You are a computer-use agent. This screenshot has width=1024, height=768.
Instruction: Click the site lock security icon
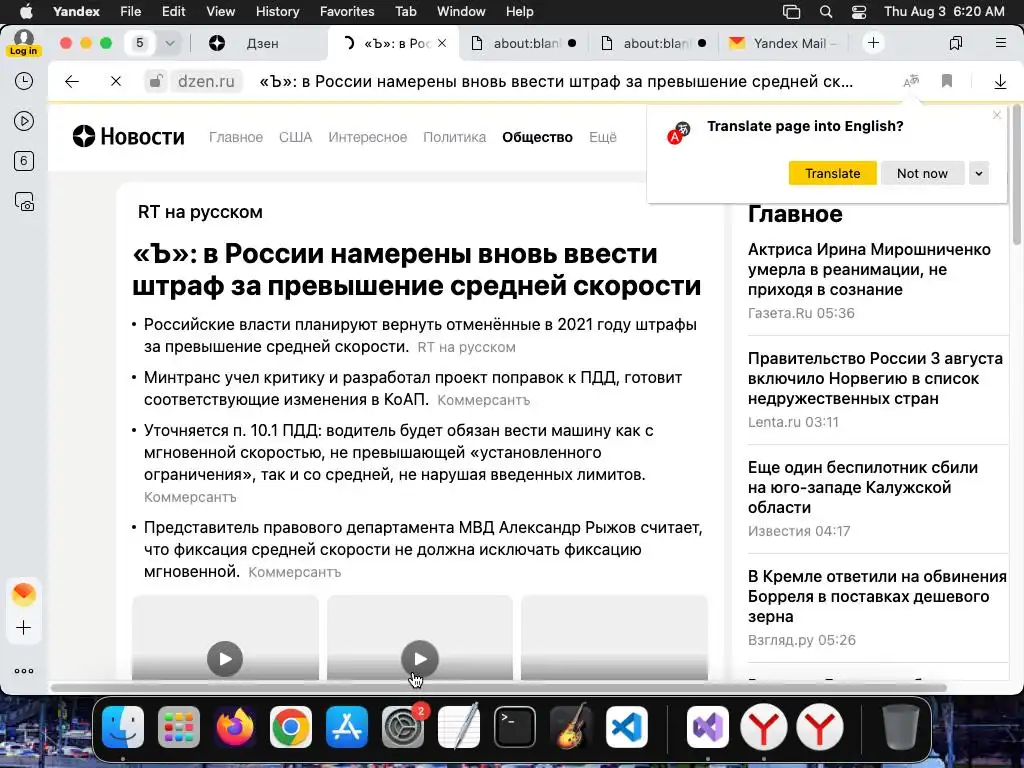(155, 82)
